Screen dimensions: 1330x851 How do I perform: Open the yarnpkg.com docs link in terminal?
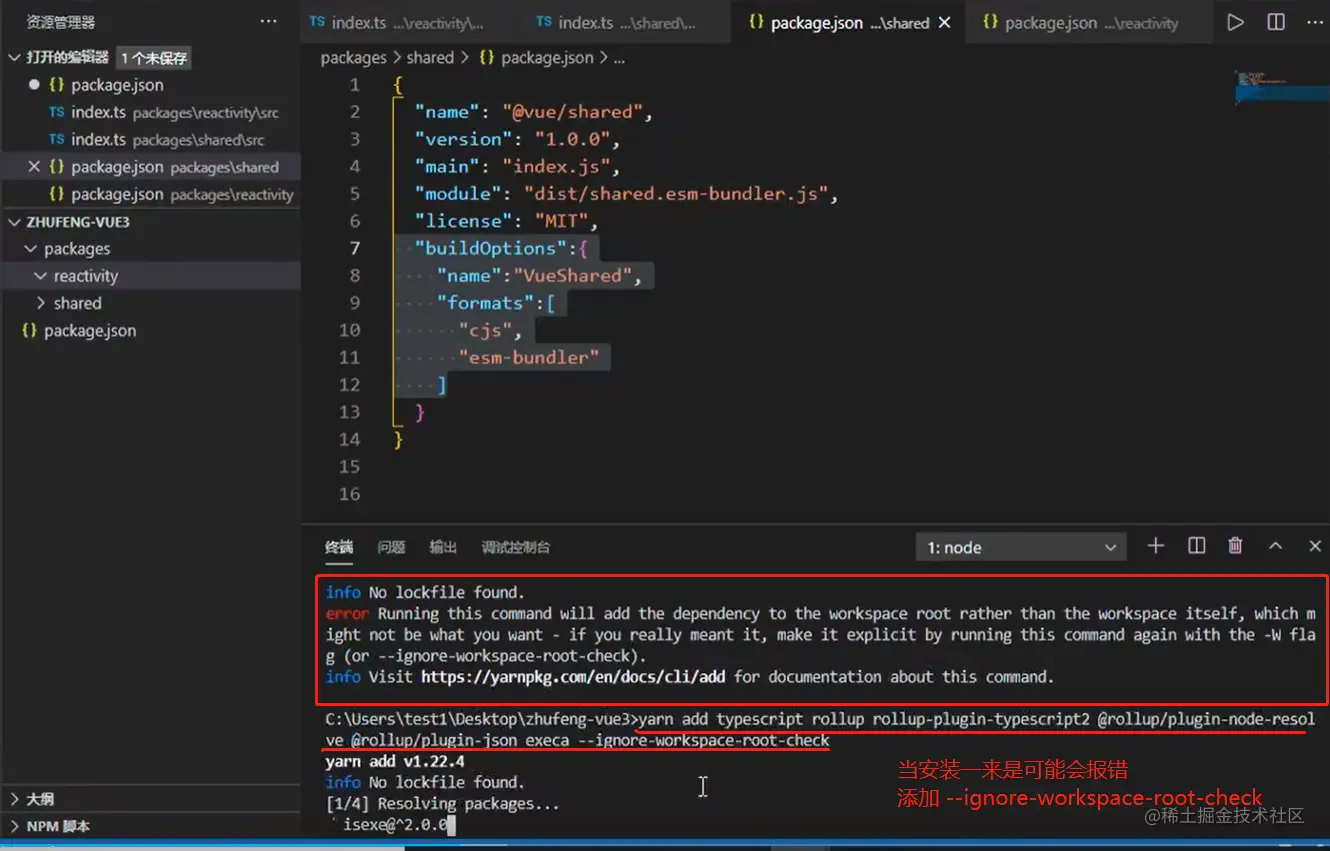(x=573, y=677)
